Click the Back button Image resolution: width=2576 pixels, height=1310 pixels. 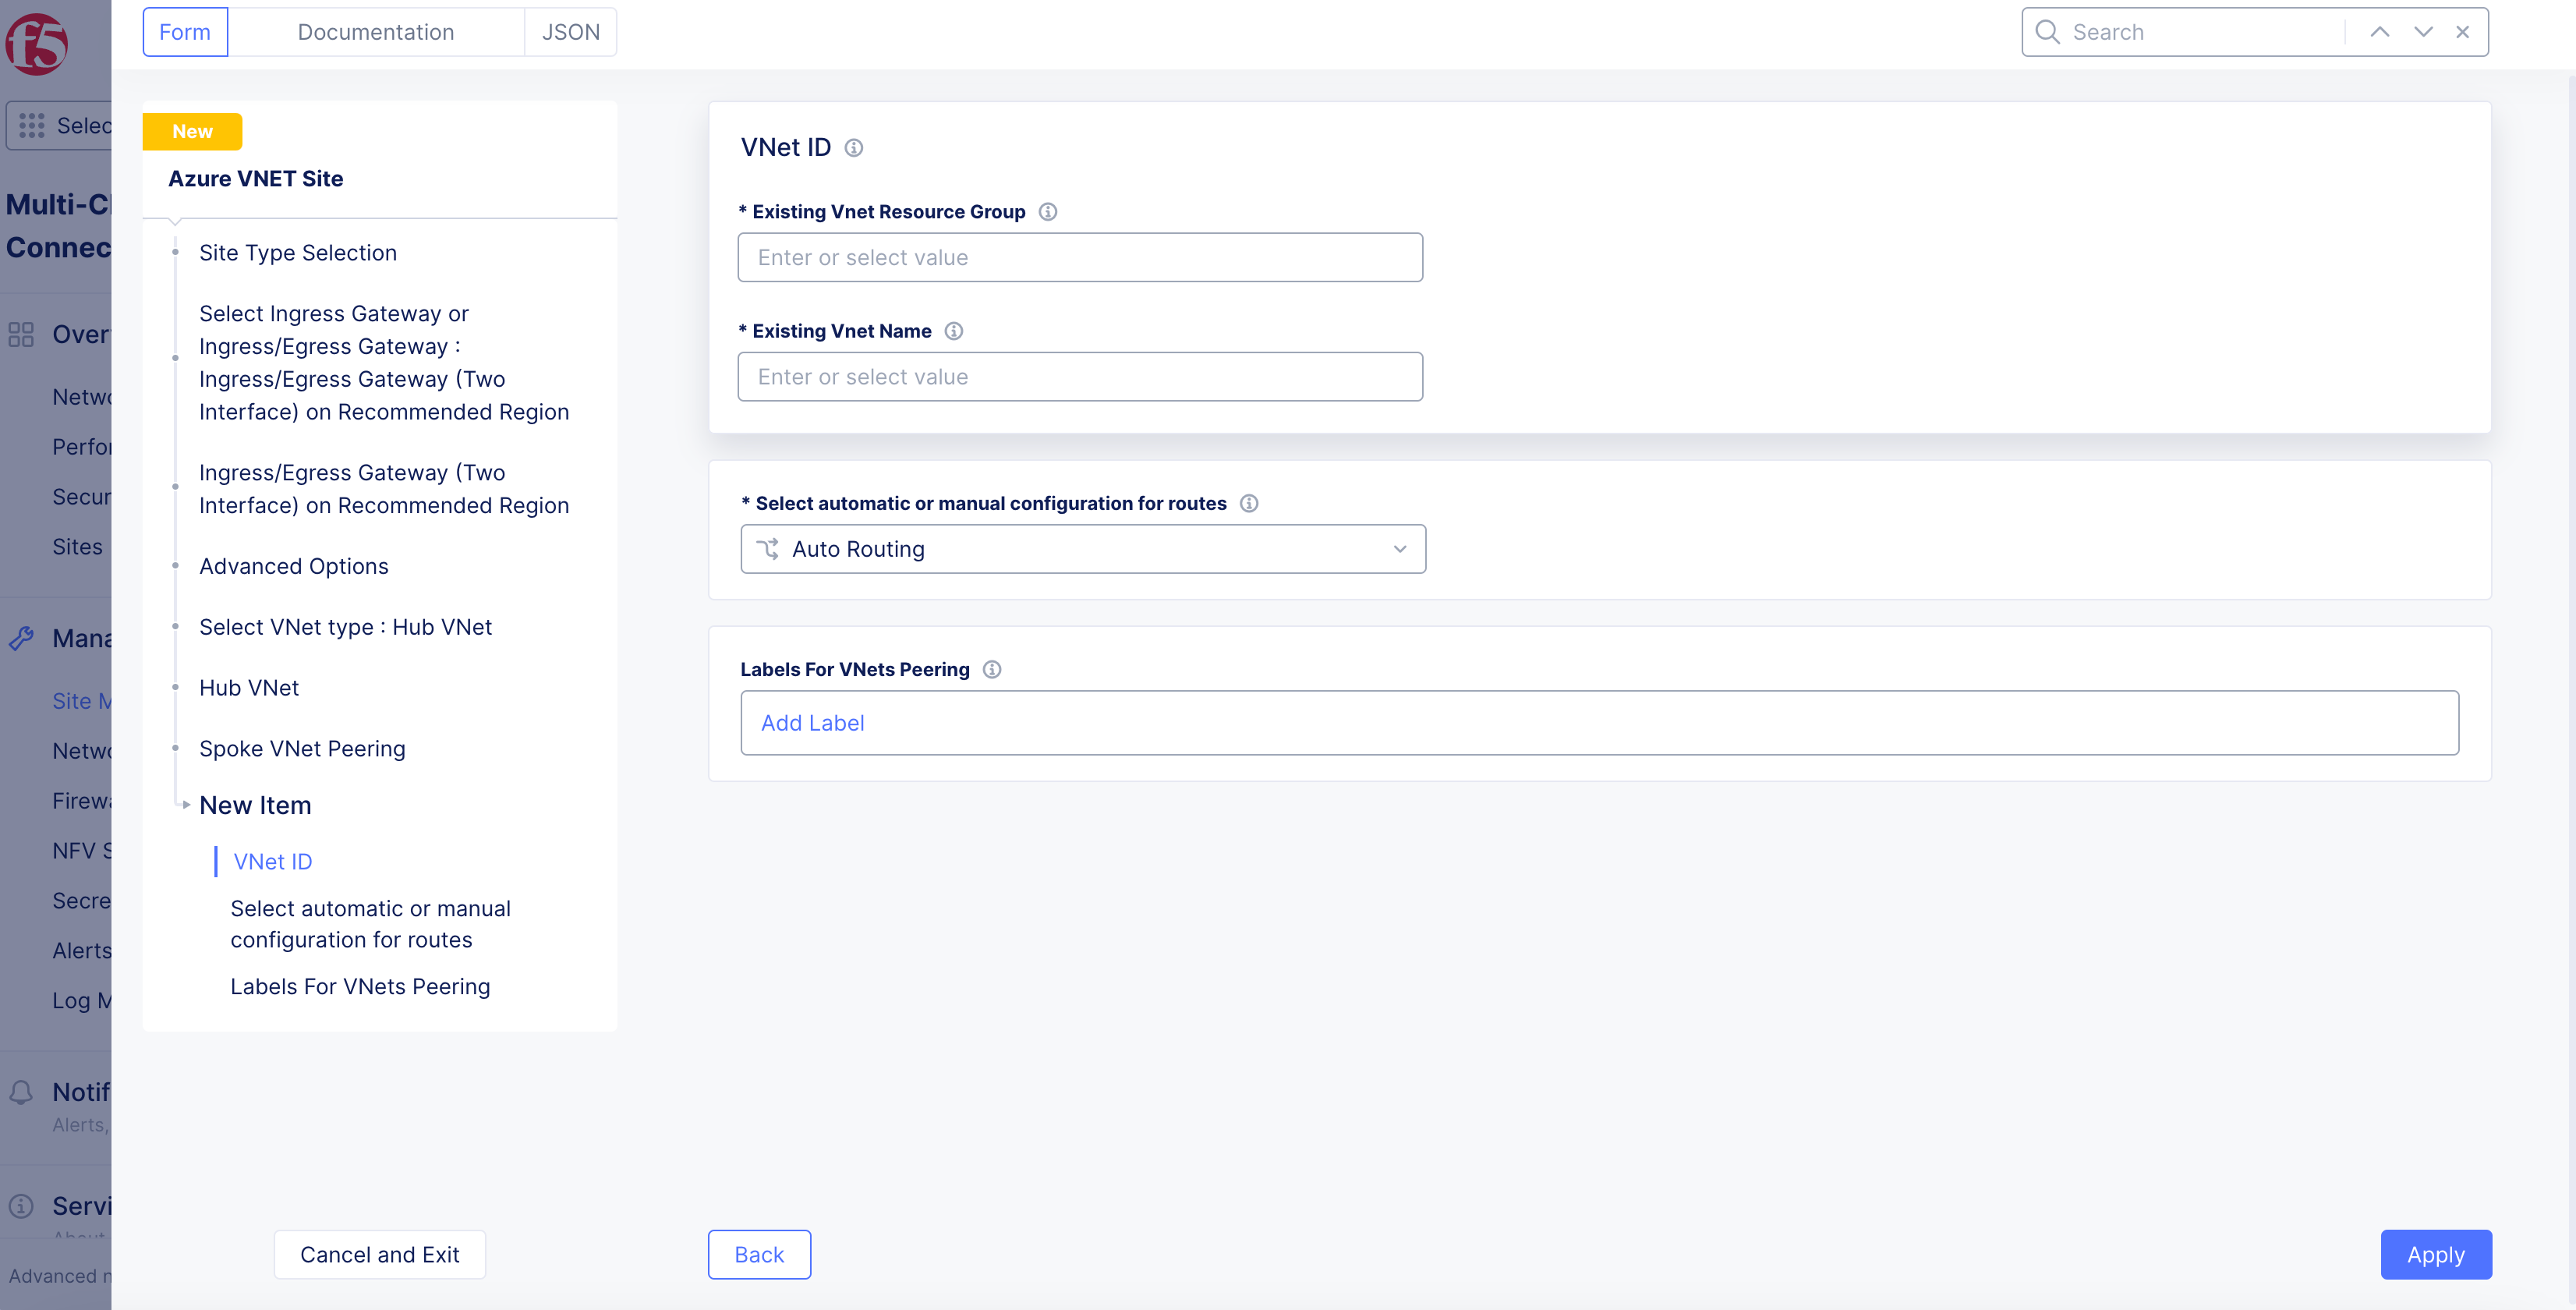click(758, 1254)
